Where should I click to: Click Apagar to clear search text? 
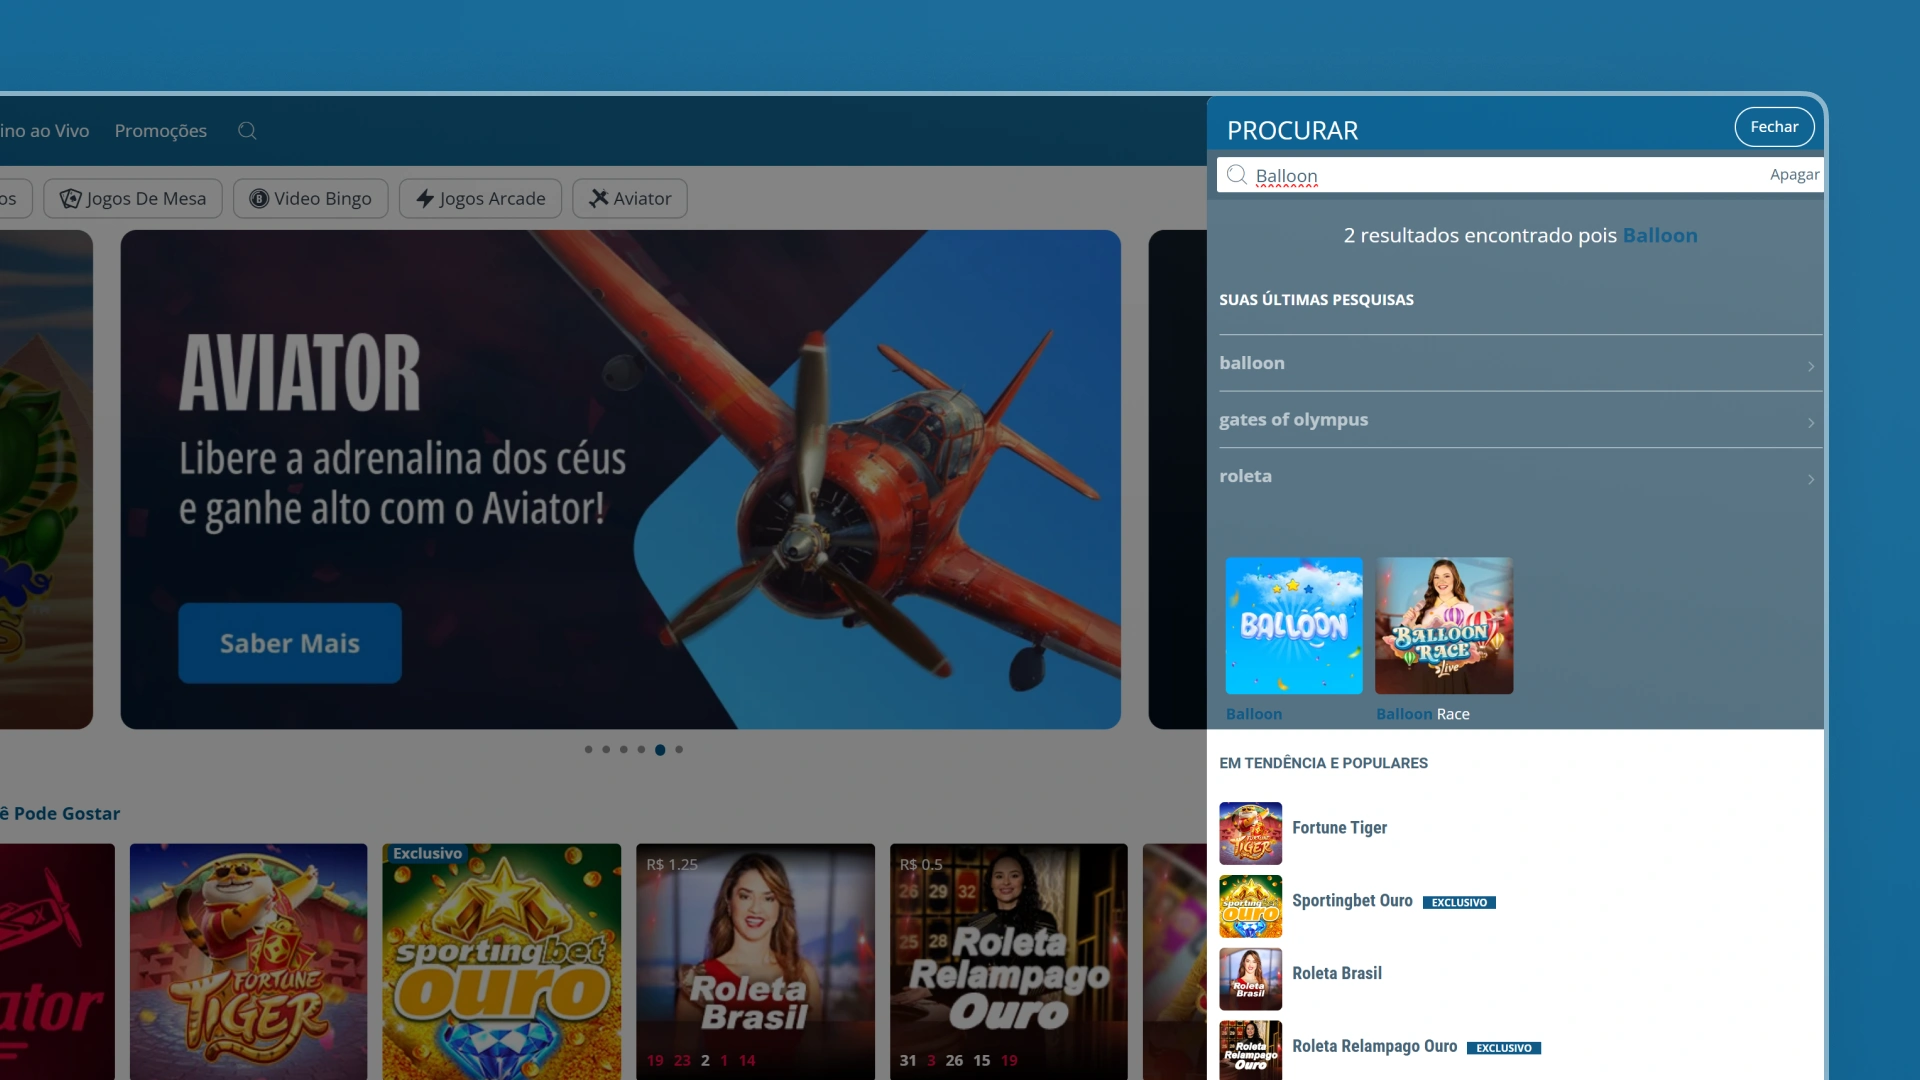[1794, 175]
